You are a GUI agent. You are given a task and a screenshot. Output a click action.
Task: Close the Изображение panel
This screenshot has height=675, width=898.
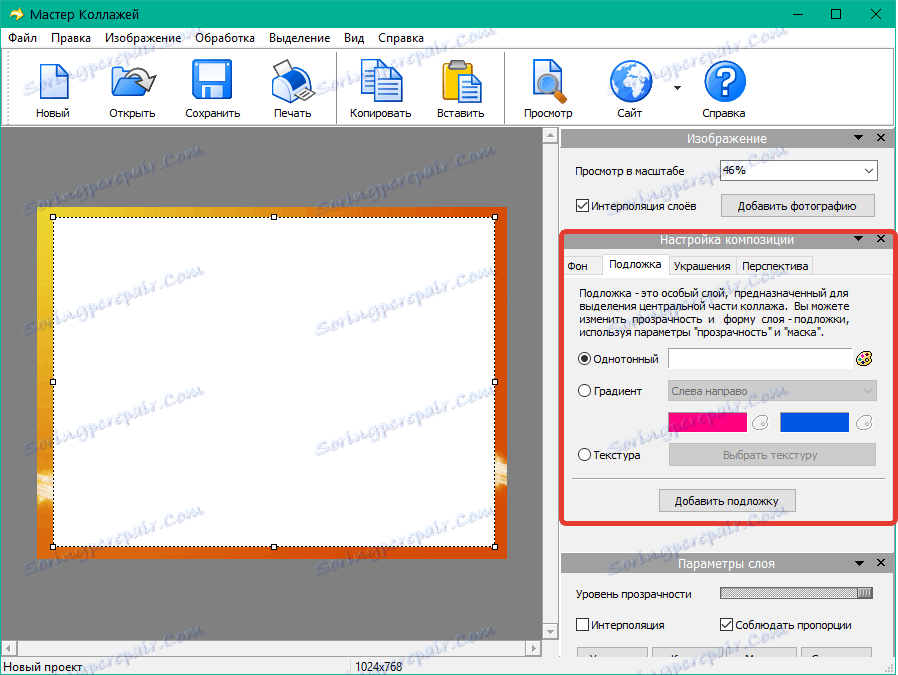[x=881, y=138]
